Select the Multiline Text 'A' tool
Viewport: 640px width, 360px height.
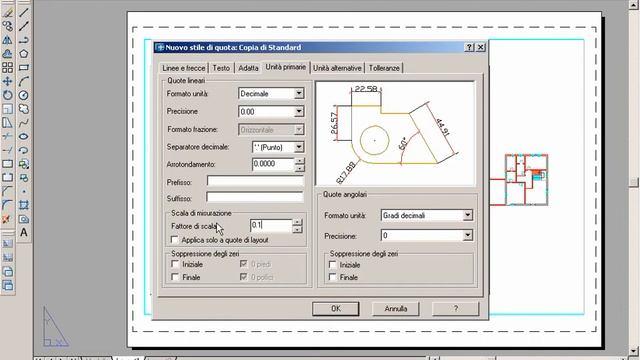pyautogui.click(x=24, y=233)
